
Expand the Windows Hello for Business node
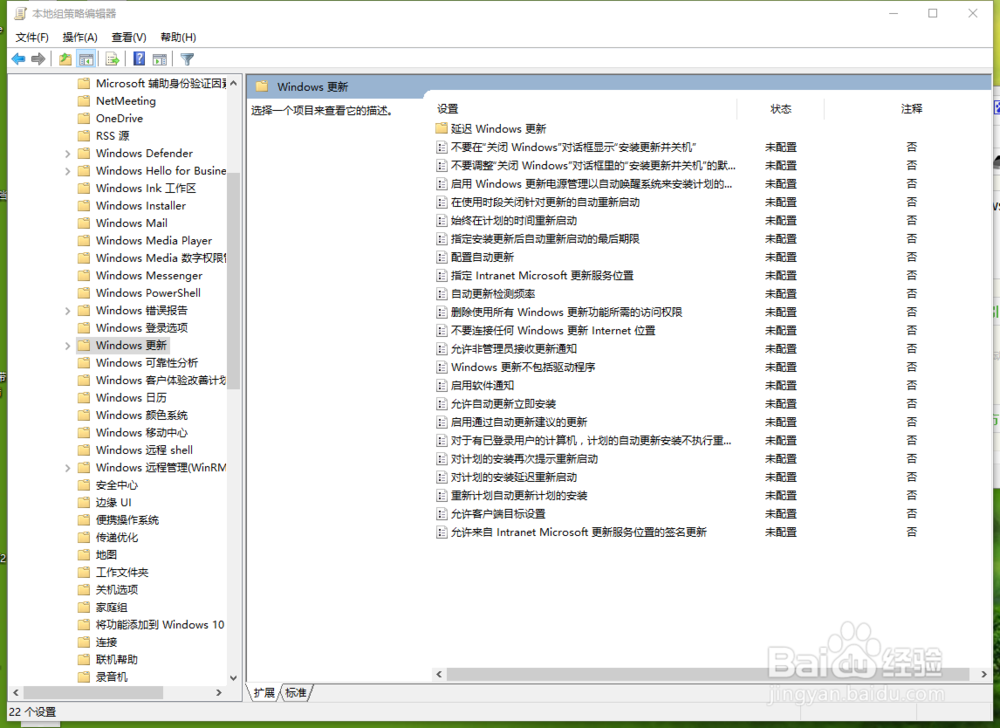tap(68, 171)
